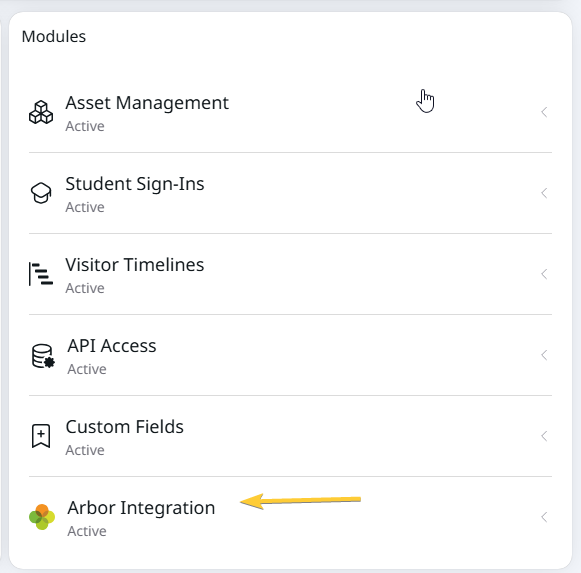Click the Modules panel heading

[54, 37]
